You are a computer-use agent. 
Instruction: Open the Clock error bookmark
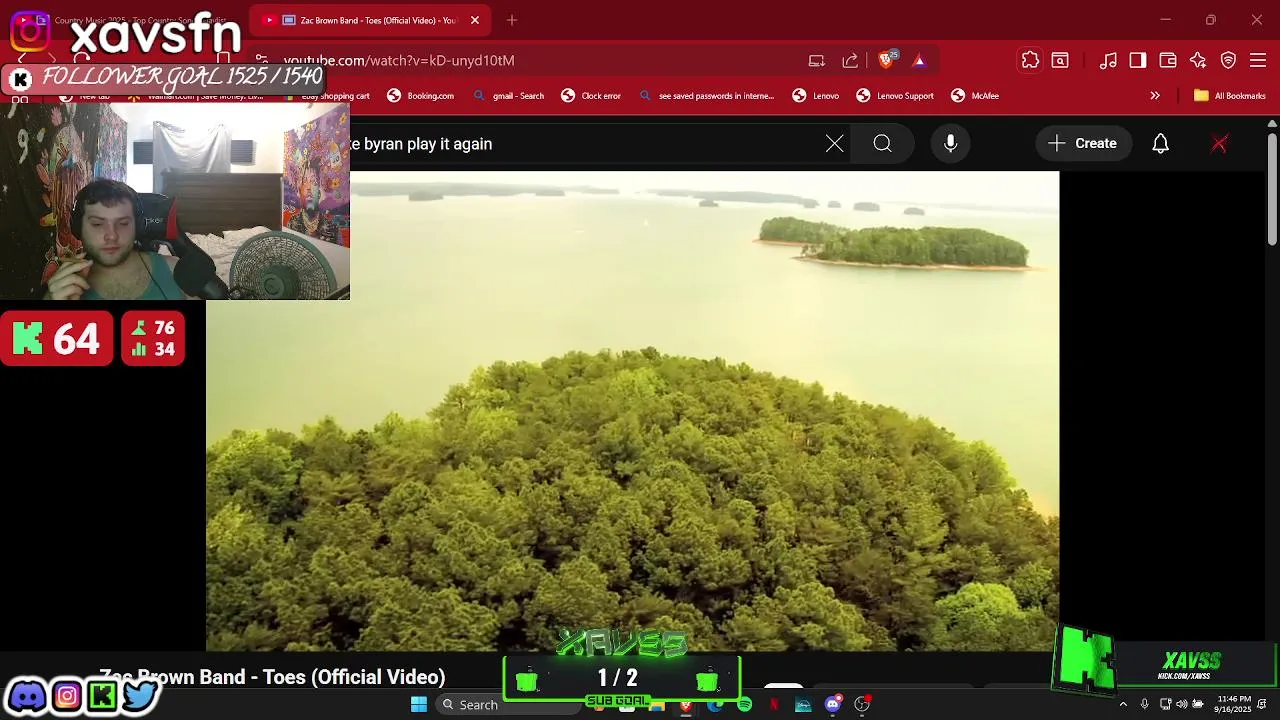click(x=591, y=96)
